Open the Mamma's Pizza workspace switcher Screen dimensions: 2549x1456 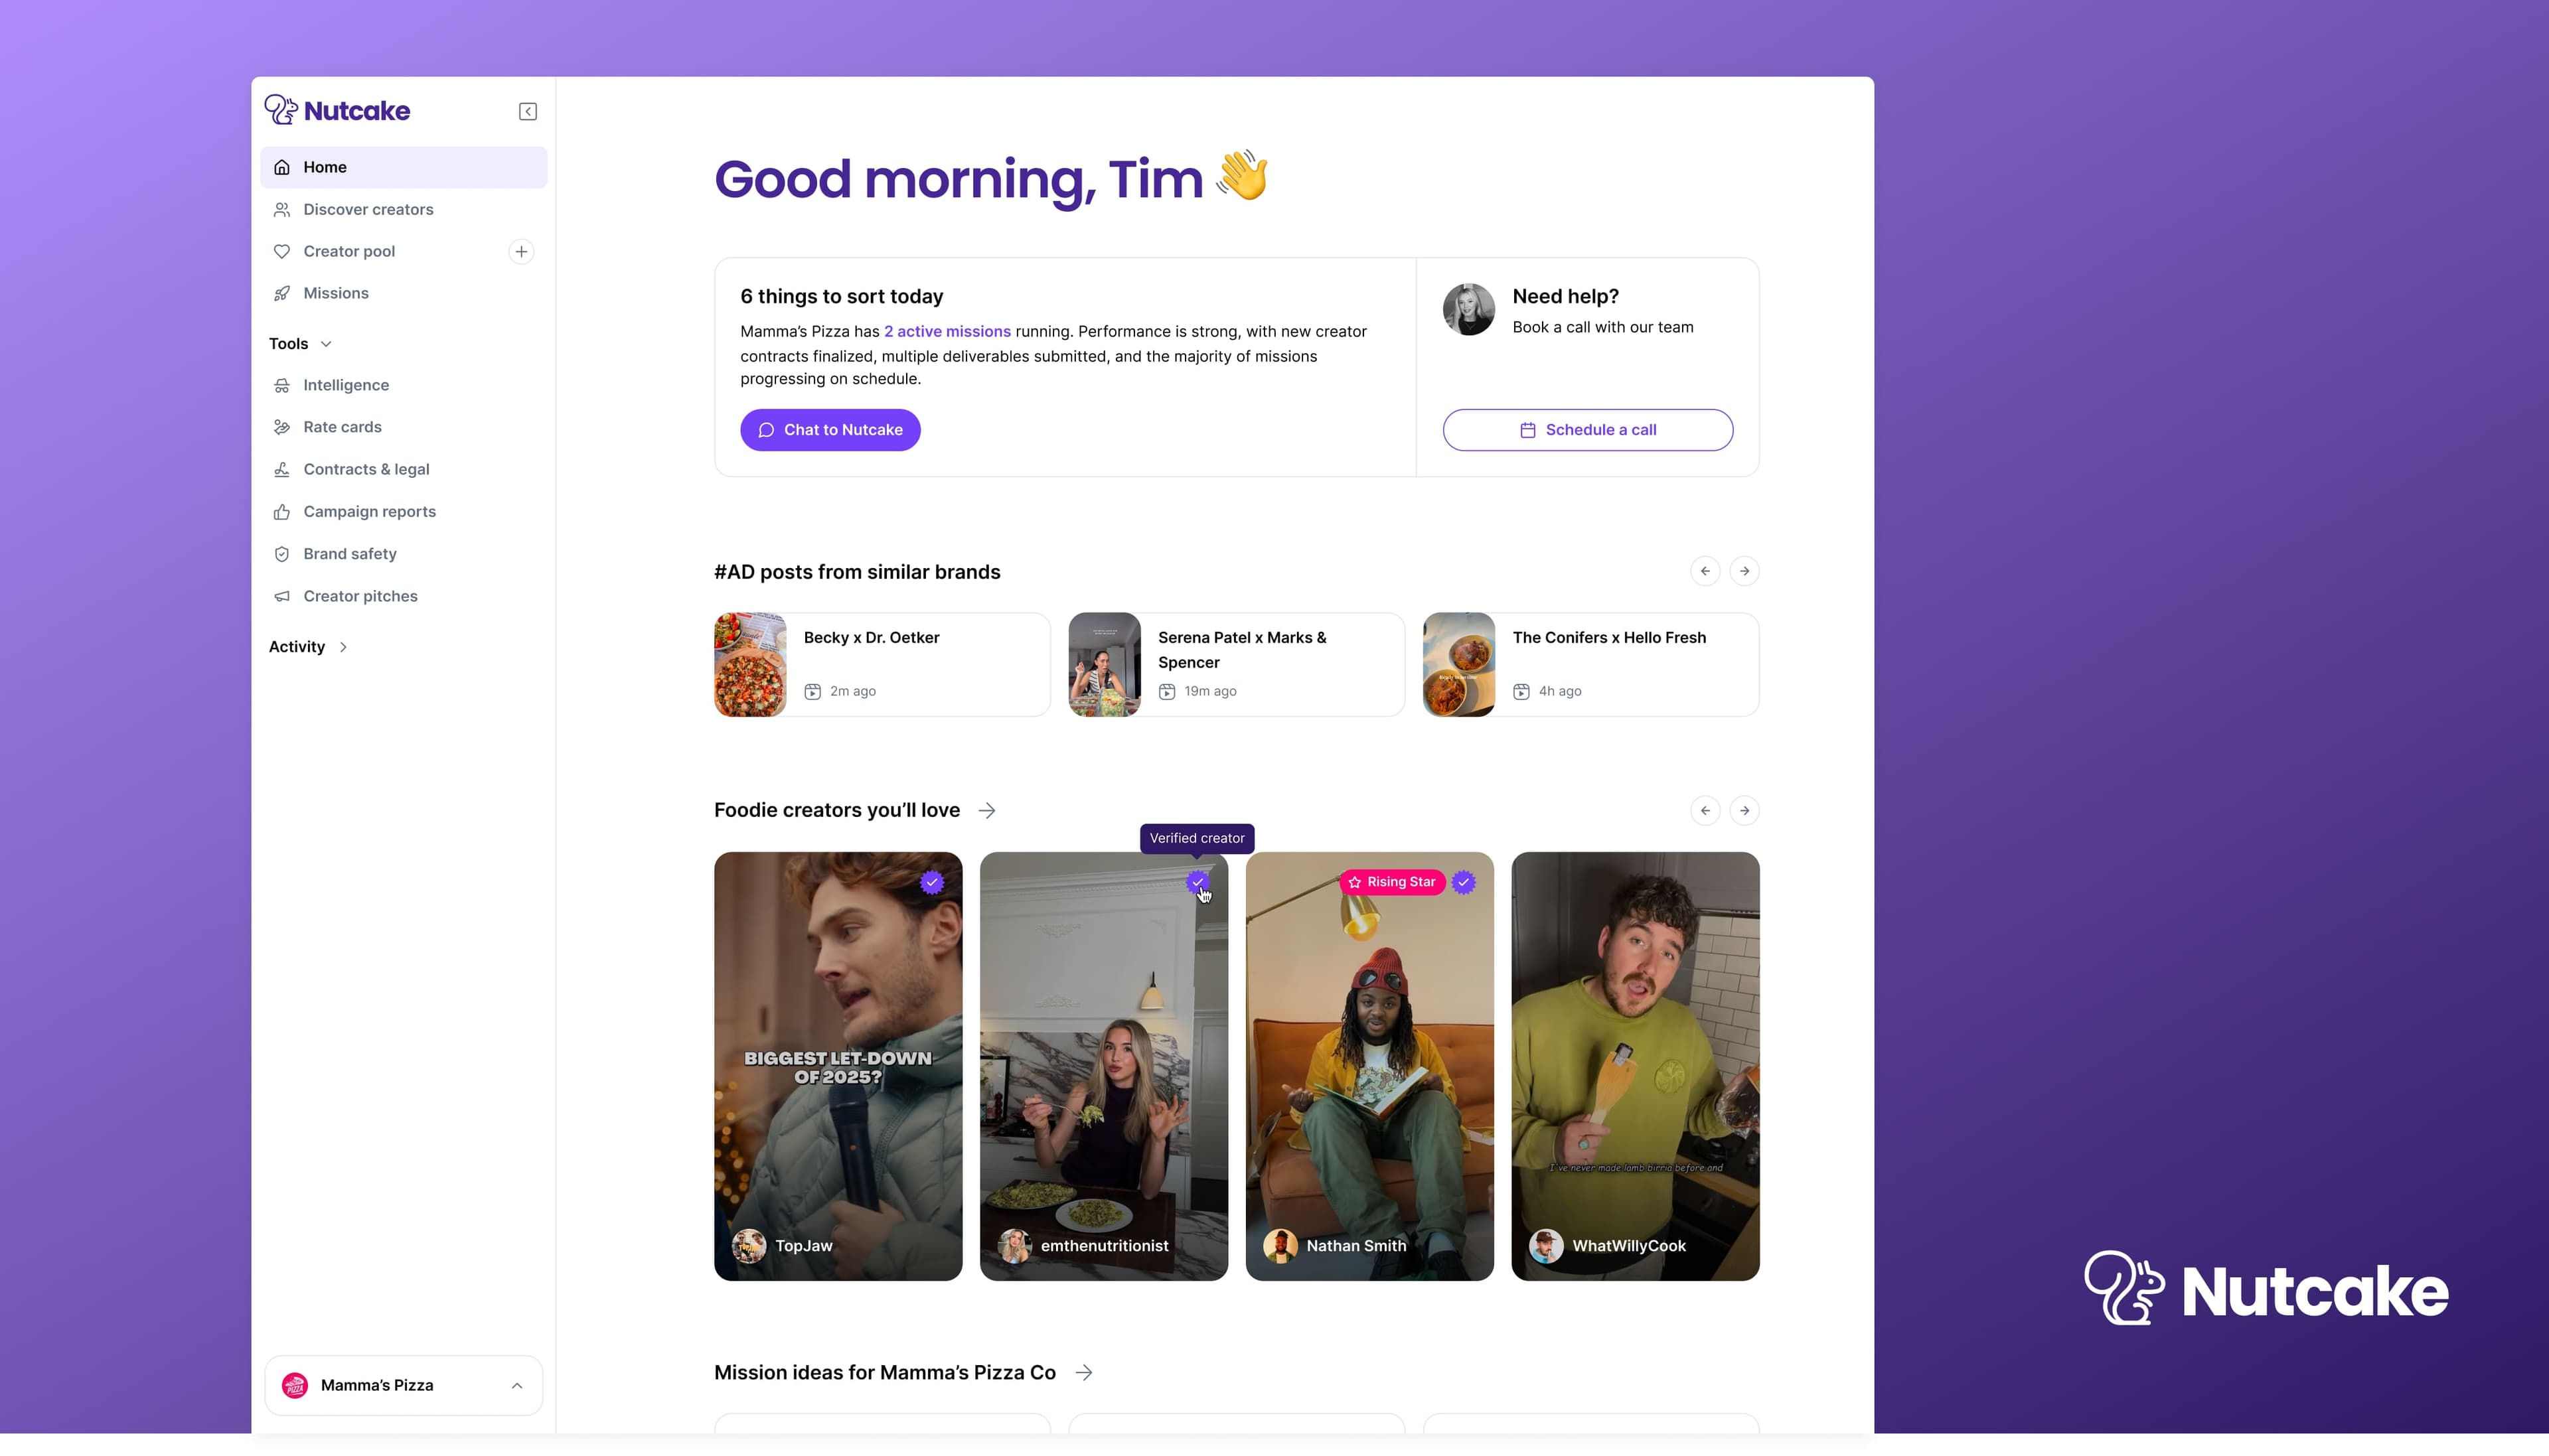tap(403, 1385)
